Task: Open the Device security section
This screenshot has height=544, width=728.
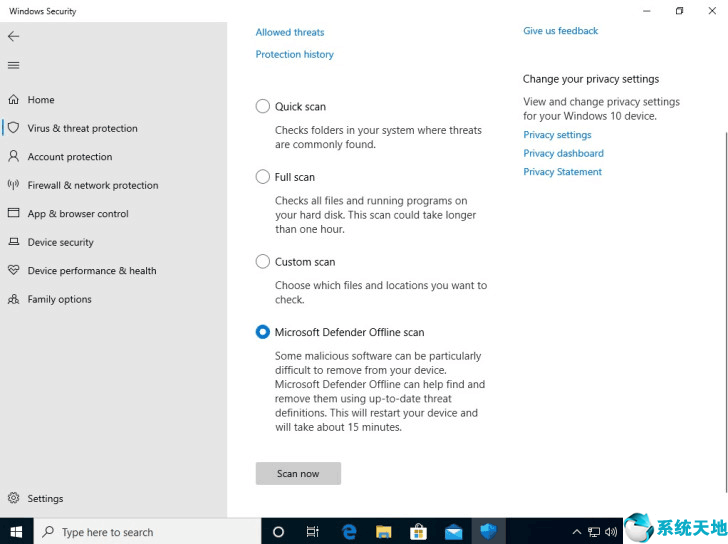Action: (113, 242)
